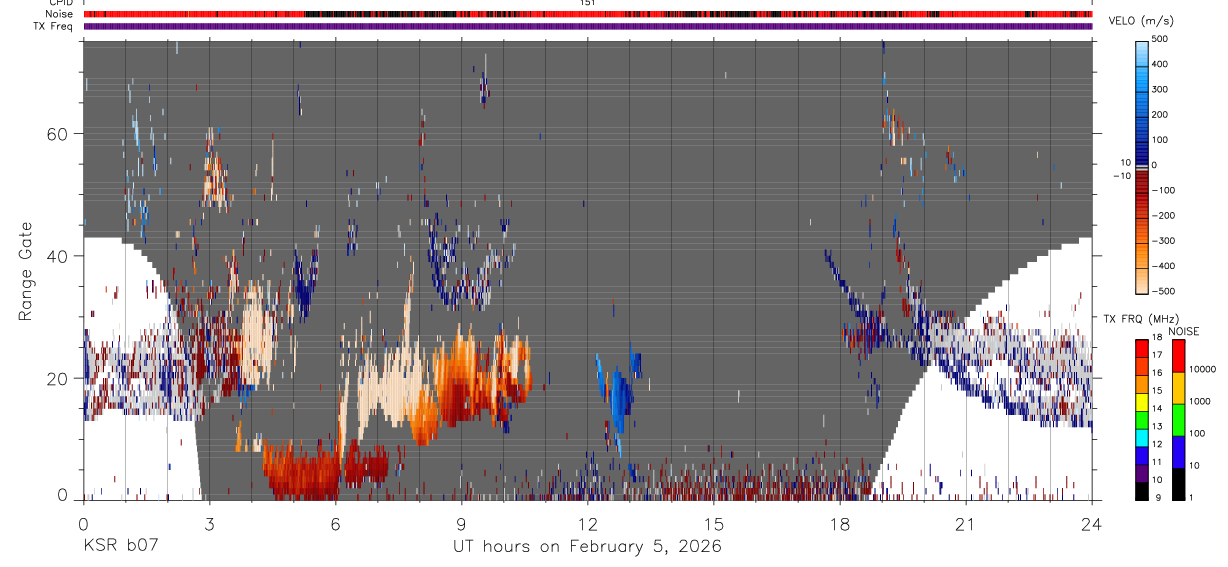Click the 12 MHz tick label
The width and height of the screenshot is (1228, 567).
tap(1157, 444)
